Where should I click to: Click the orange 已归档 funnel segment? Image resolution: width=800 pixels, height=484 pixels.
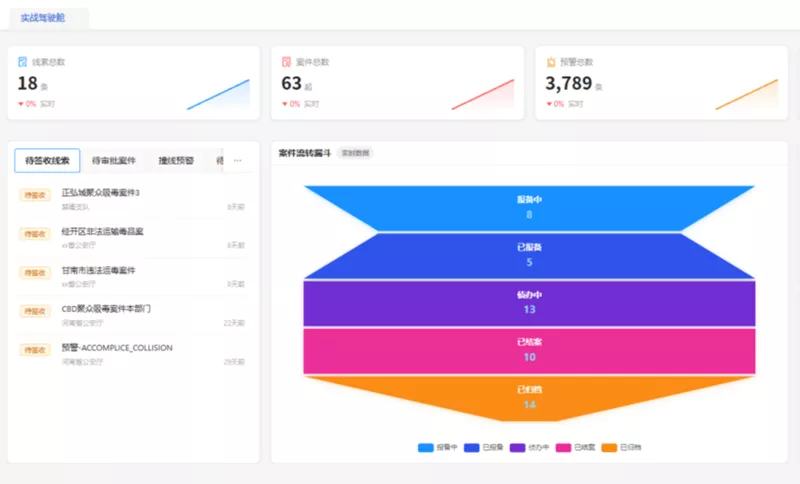(x=529, y=398)
